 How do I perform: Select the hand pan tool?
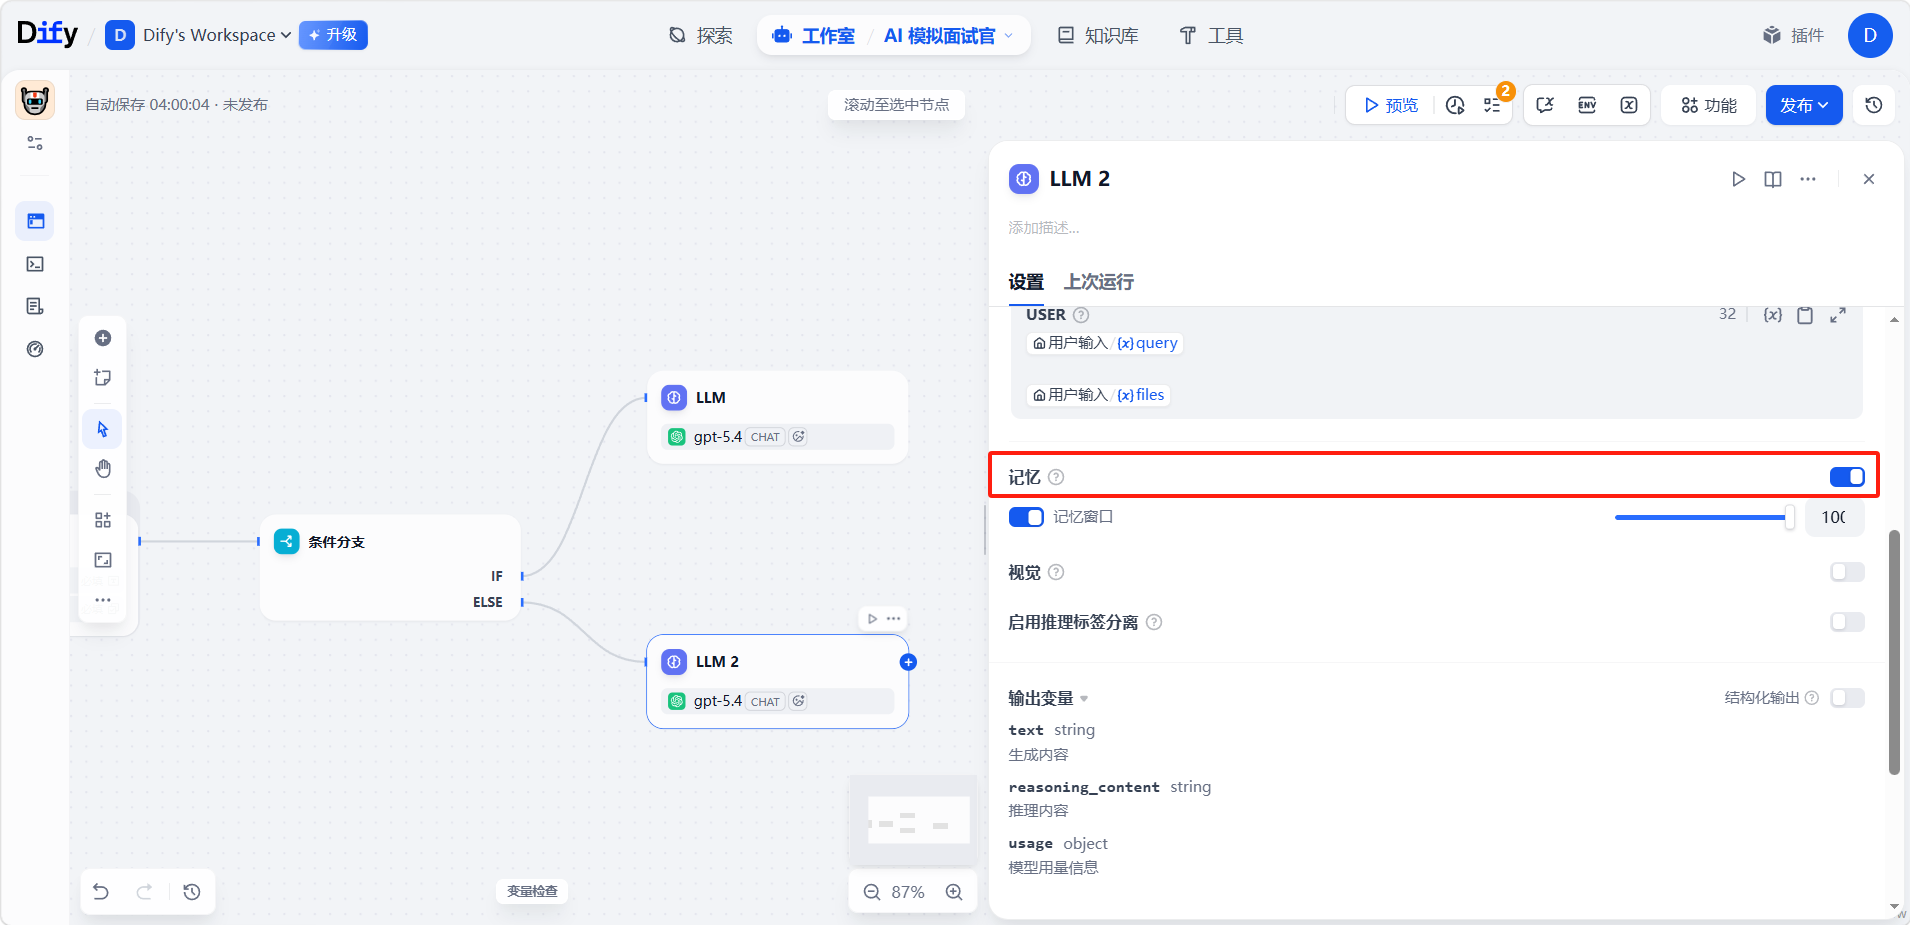[x=103, y=469]
